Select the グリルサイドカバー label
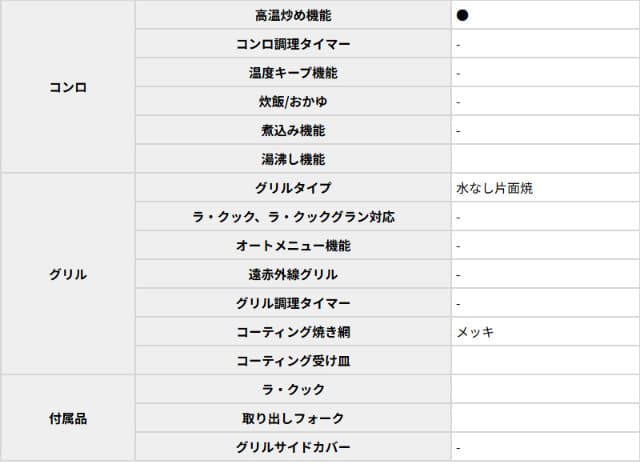Viewport: 640px width, 468px height. (x=293, y=447)
